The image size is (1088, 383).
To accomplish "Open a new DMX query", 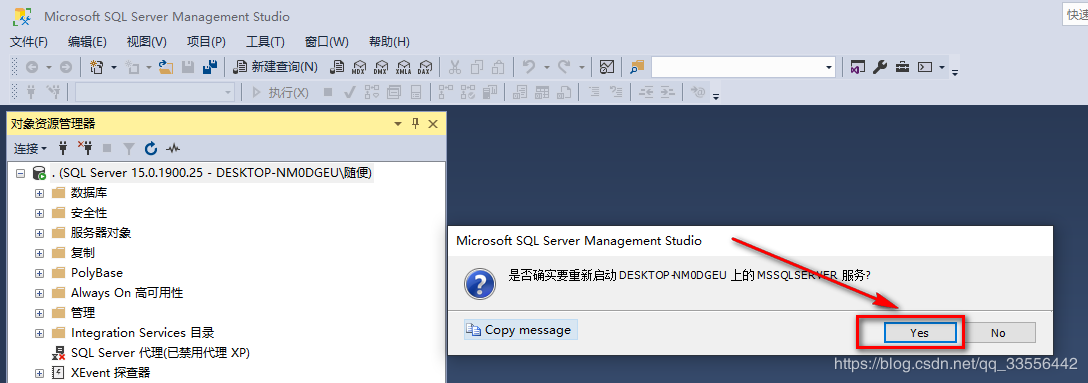I will click(x=380, y=67).
